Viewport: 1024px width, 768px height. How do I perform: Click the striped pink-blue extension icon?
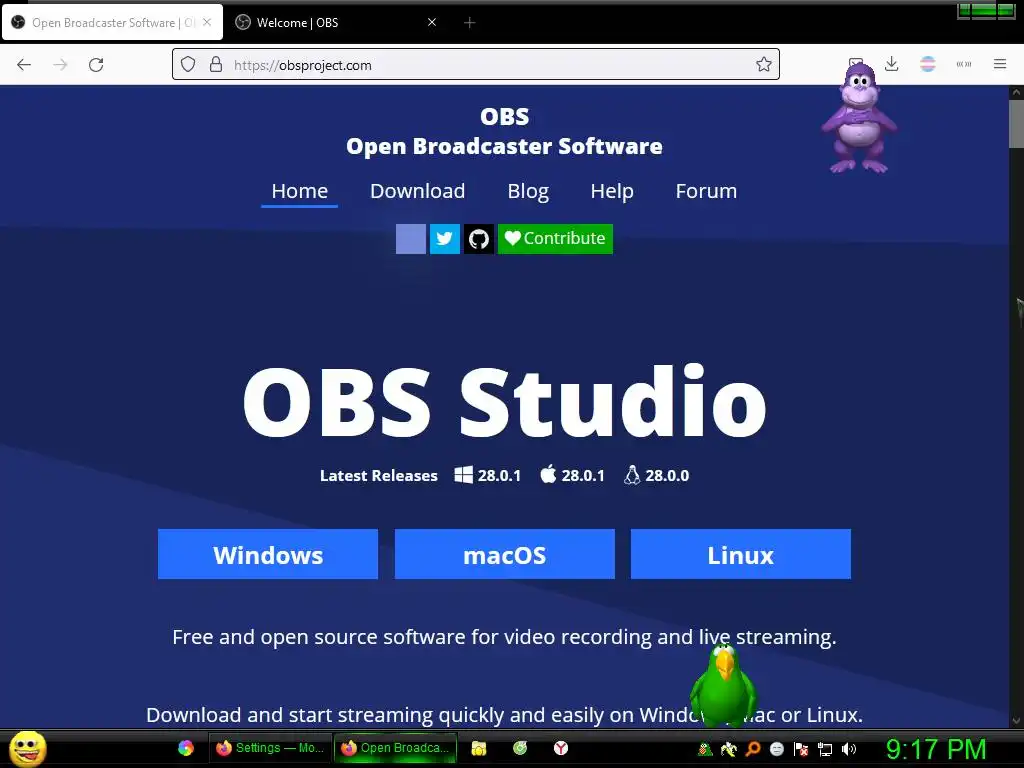pos(927,64)
